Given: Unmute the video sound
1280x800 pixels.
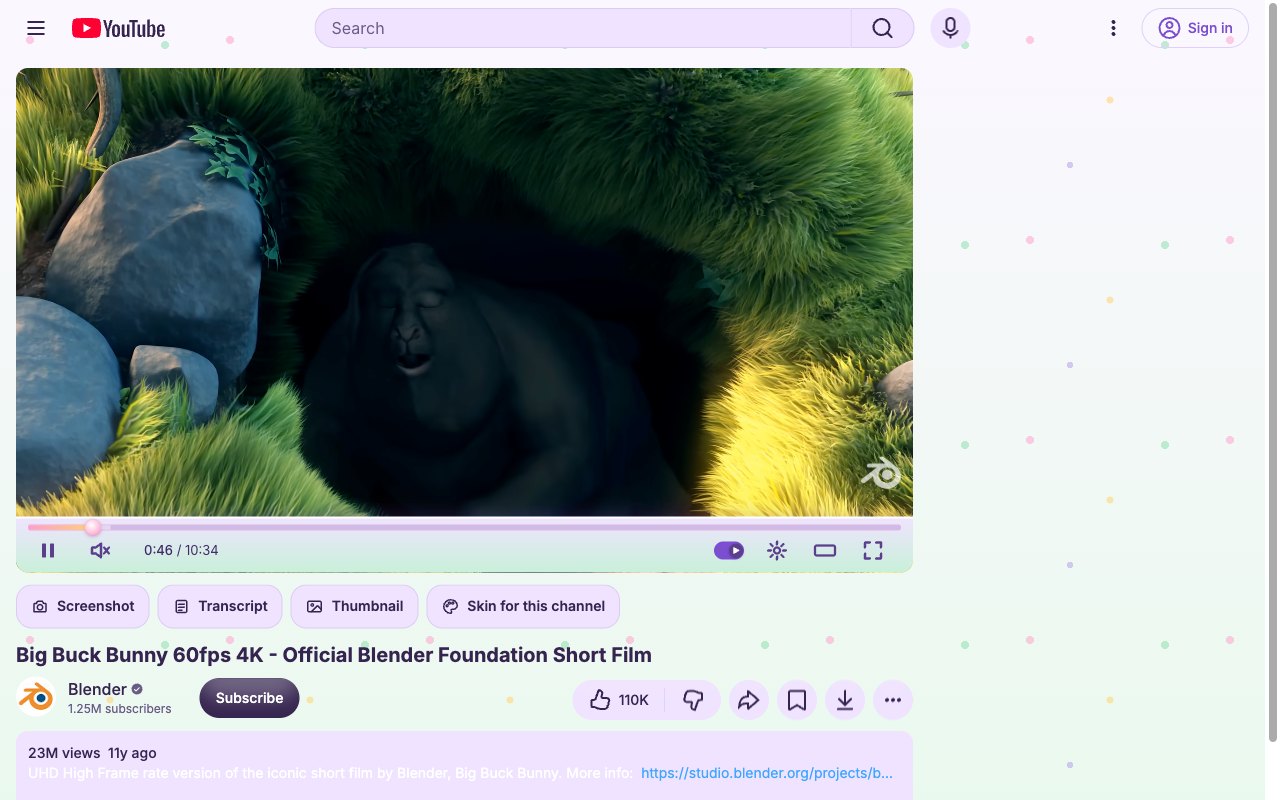Looking at the screenshot, I should pos(100,550).
